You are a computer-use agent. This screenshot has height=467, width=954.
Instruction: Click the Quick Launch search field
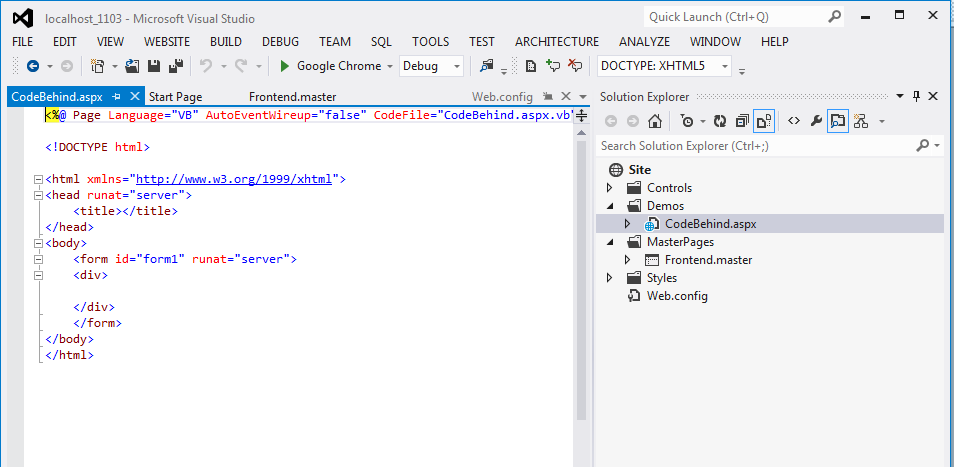pos(735,17)
